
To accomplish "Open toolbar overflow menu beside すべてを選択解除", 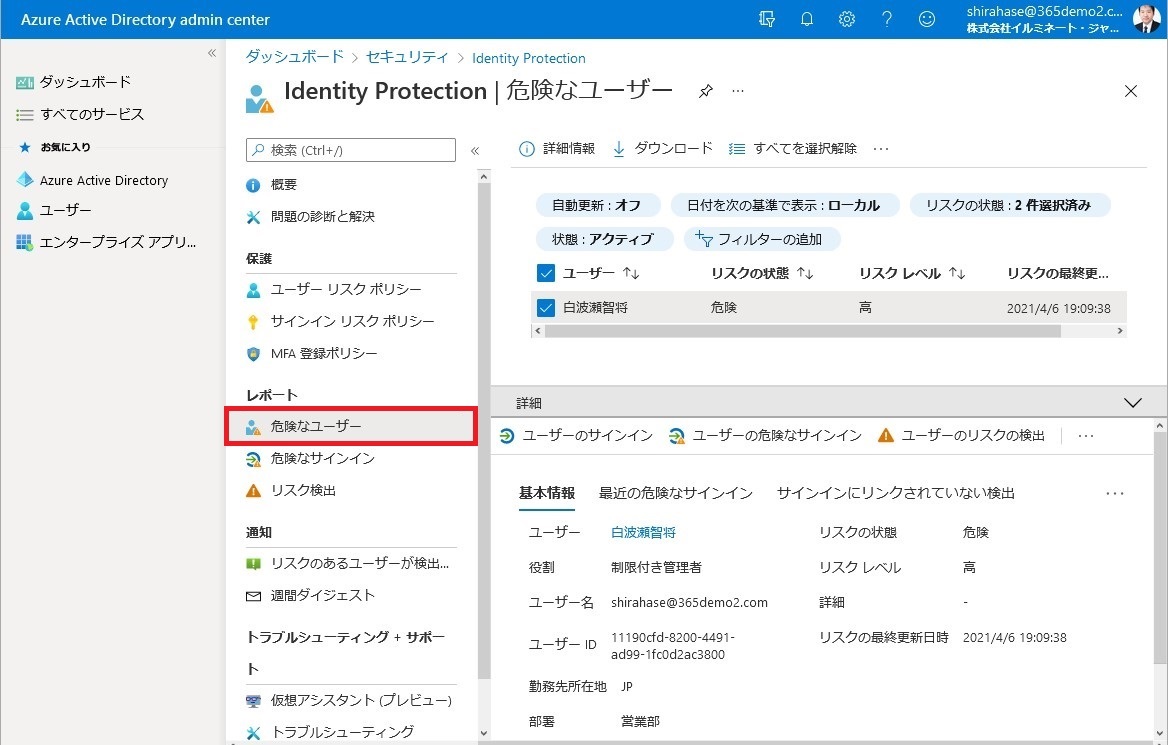I will point(881,149).
